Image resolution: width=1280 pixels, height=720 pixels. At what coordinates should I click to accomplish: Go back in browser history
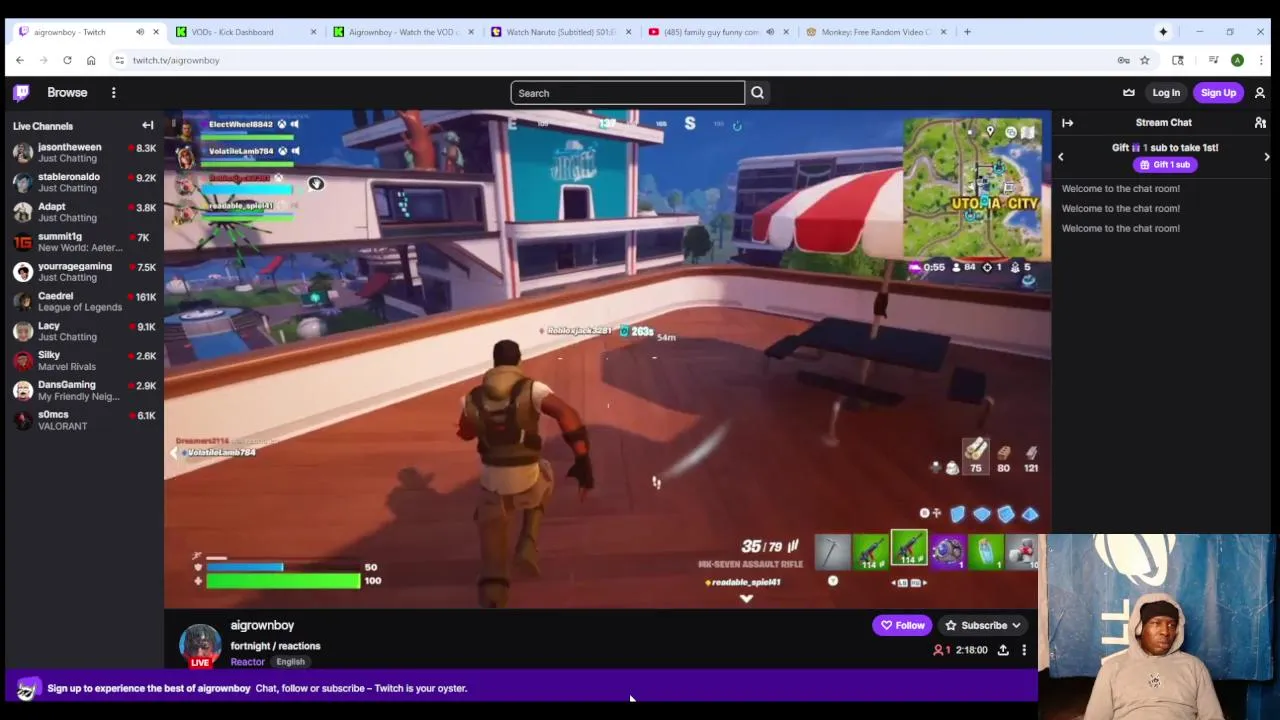[x=19, y=60]
